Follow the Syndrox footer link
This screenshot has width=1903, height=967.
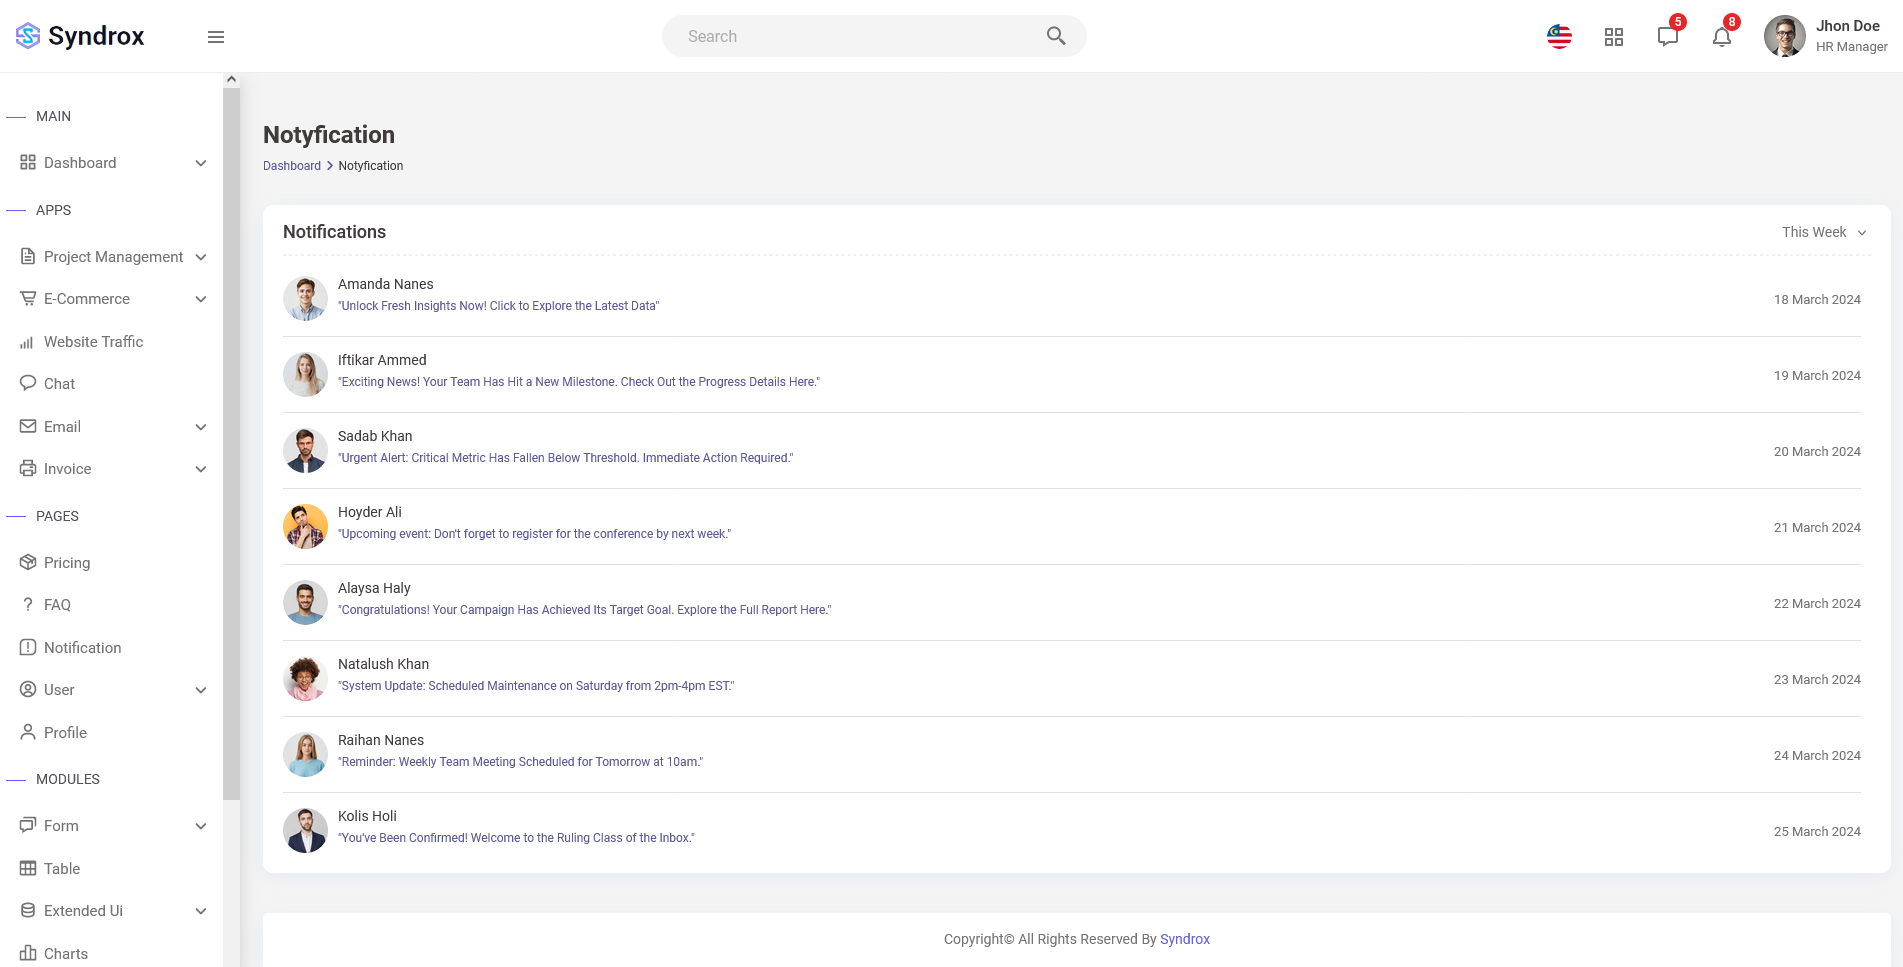click(1184, 939)
